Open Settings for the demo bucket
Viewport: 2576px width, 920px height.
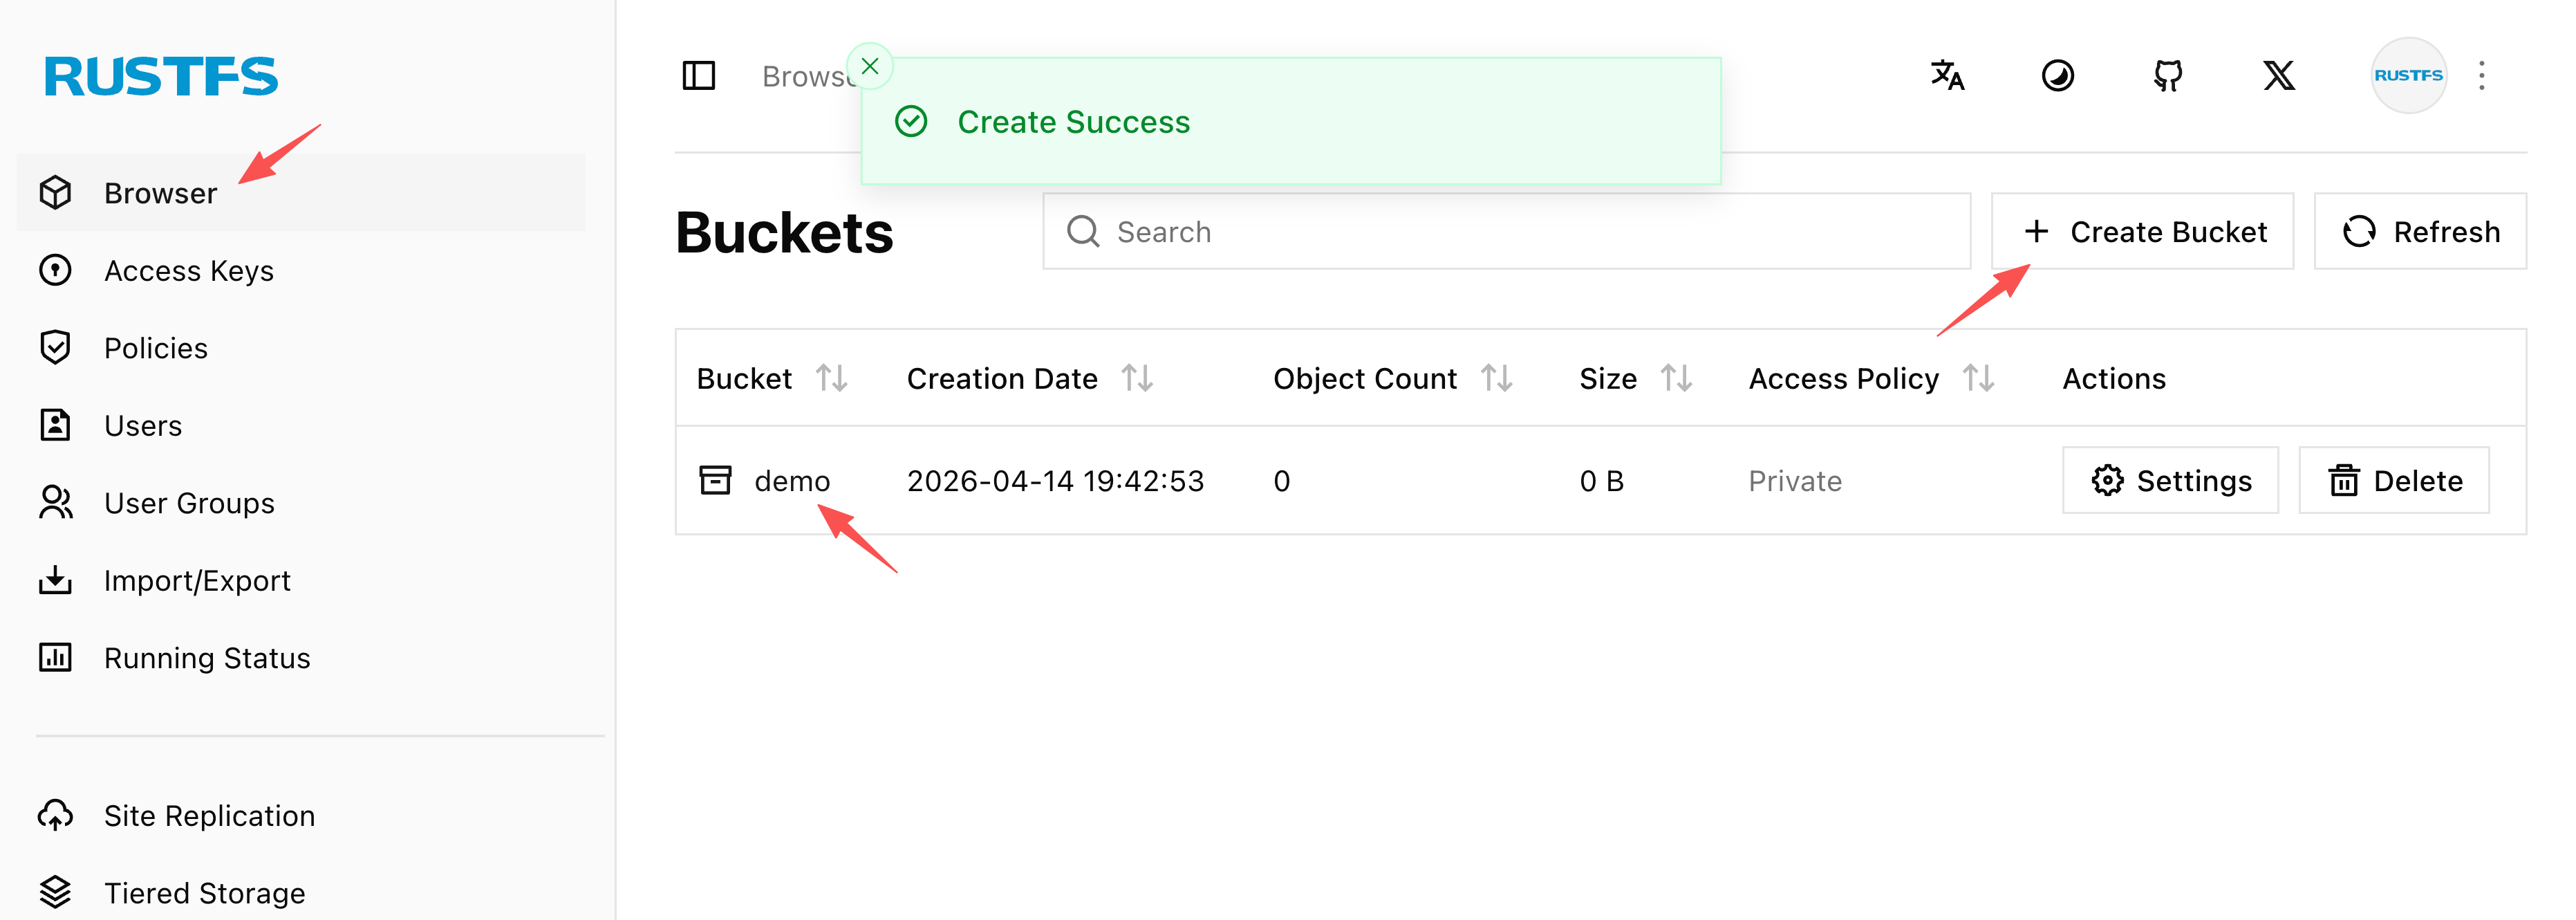2170,481
